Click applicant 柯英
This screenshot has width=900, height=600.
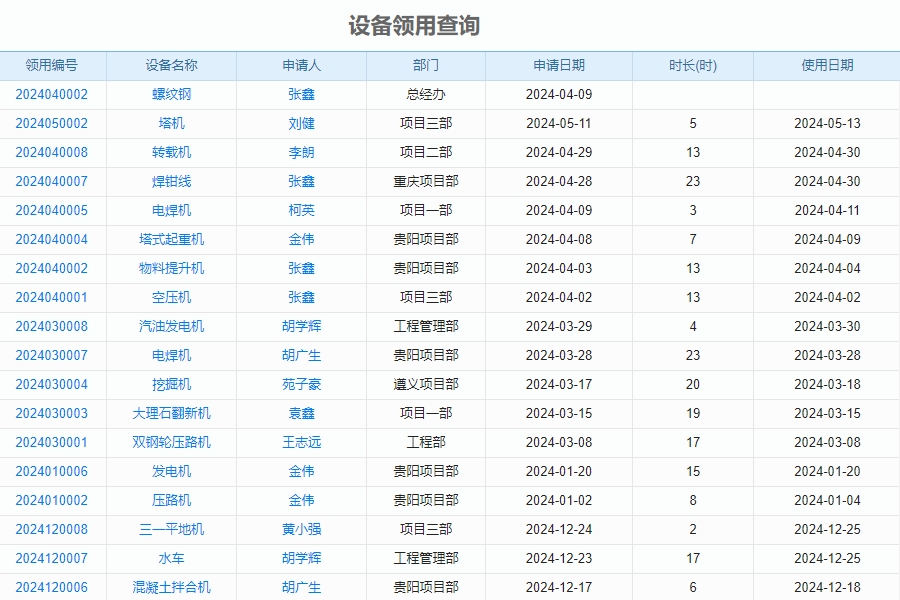pos(301,210)
